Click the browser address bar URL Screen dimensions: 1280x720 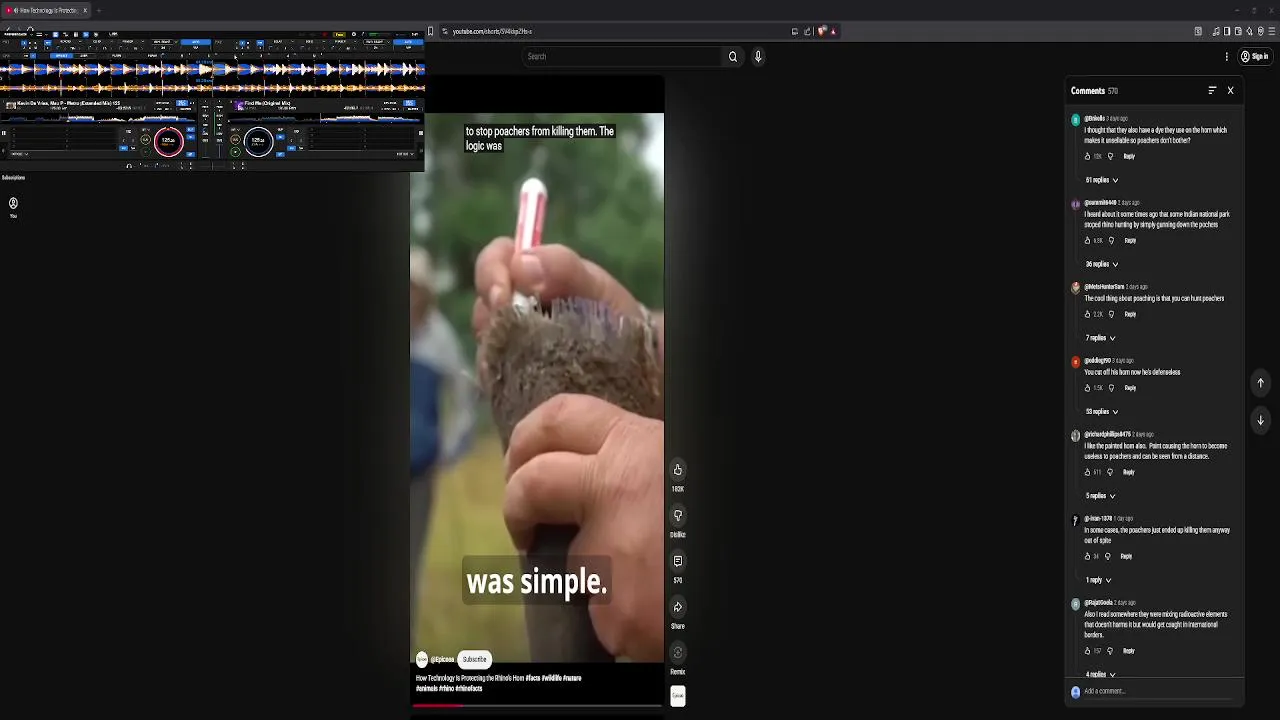[x=492, y=31]
